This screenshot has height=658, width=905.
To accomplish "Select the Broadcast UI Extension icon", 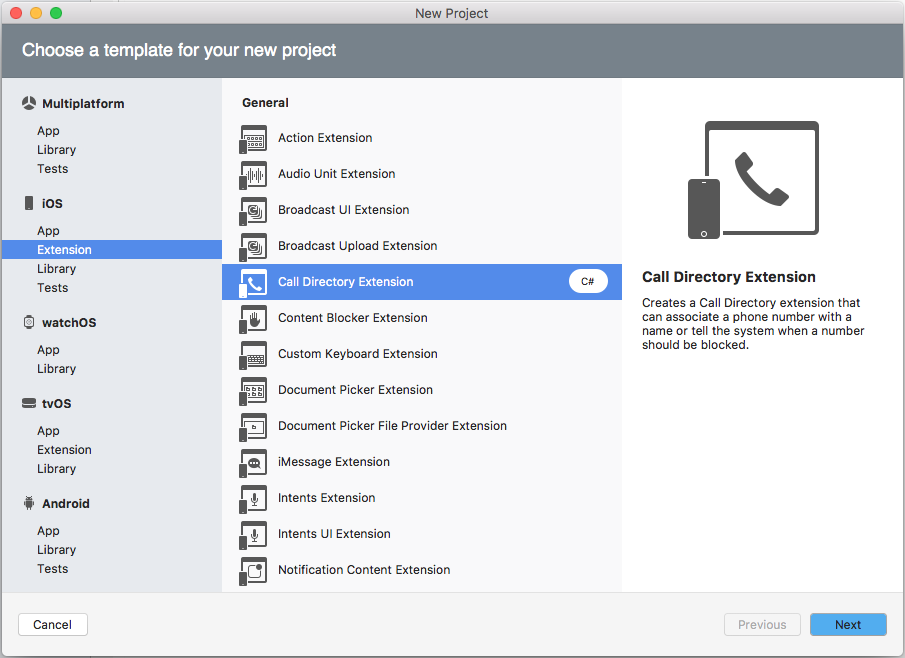I will [254, 210].
